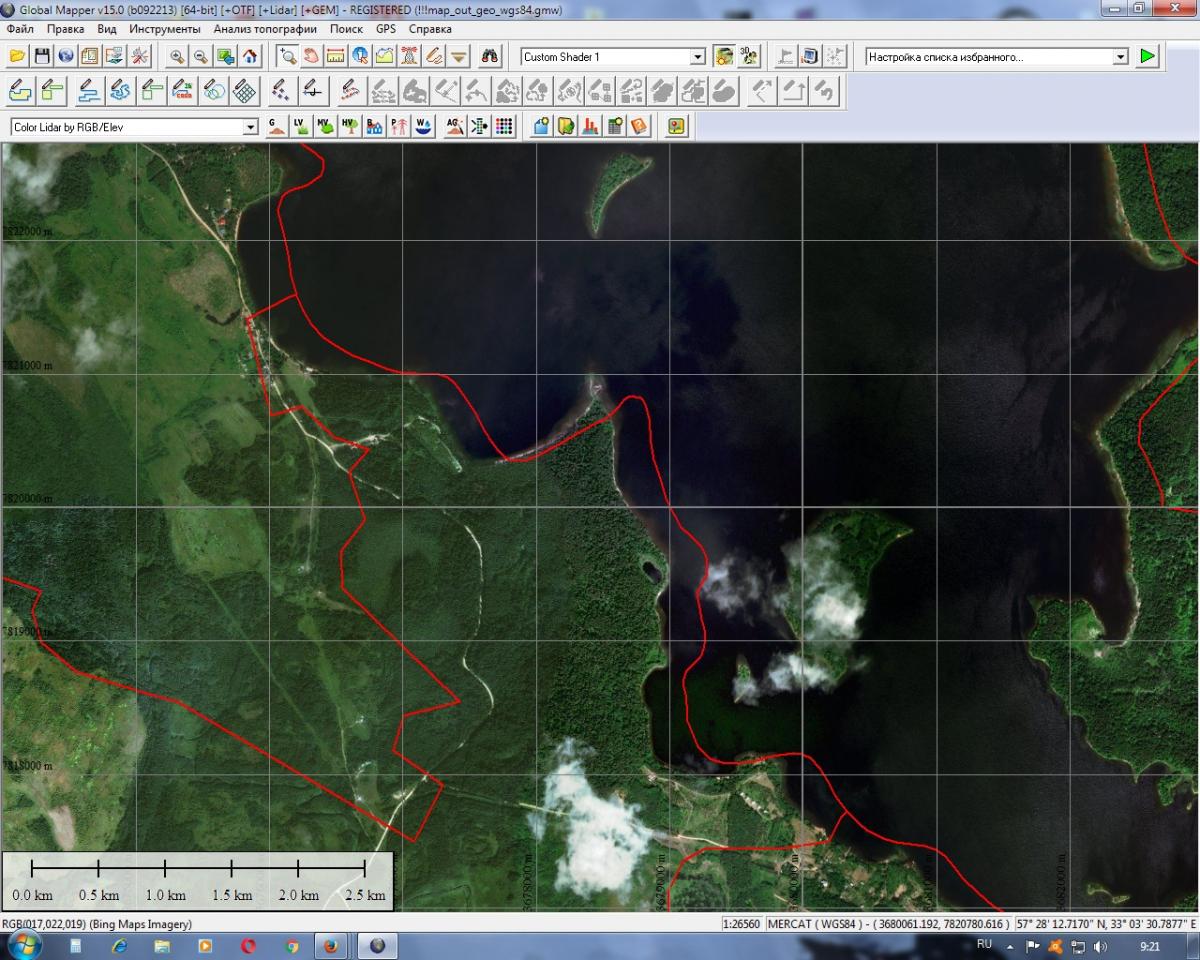Viewport: 1200px width, 960px height.
Task: Toggle the enable hill shading icon
Action: click(723, 56)
